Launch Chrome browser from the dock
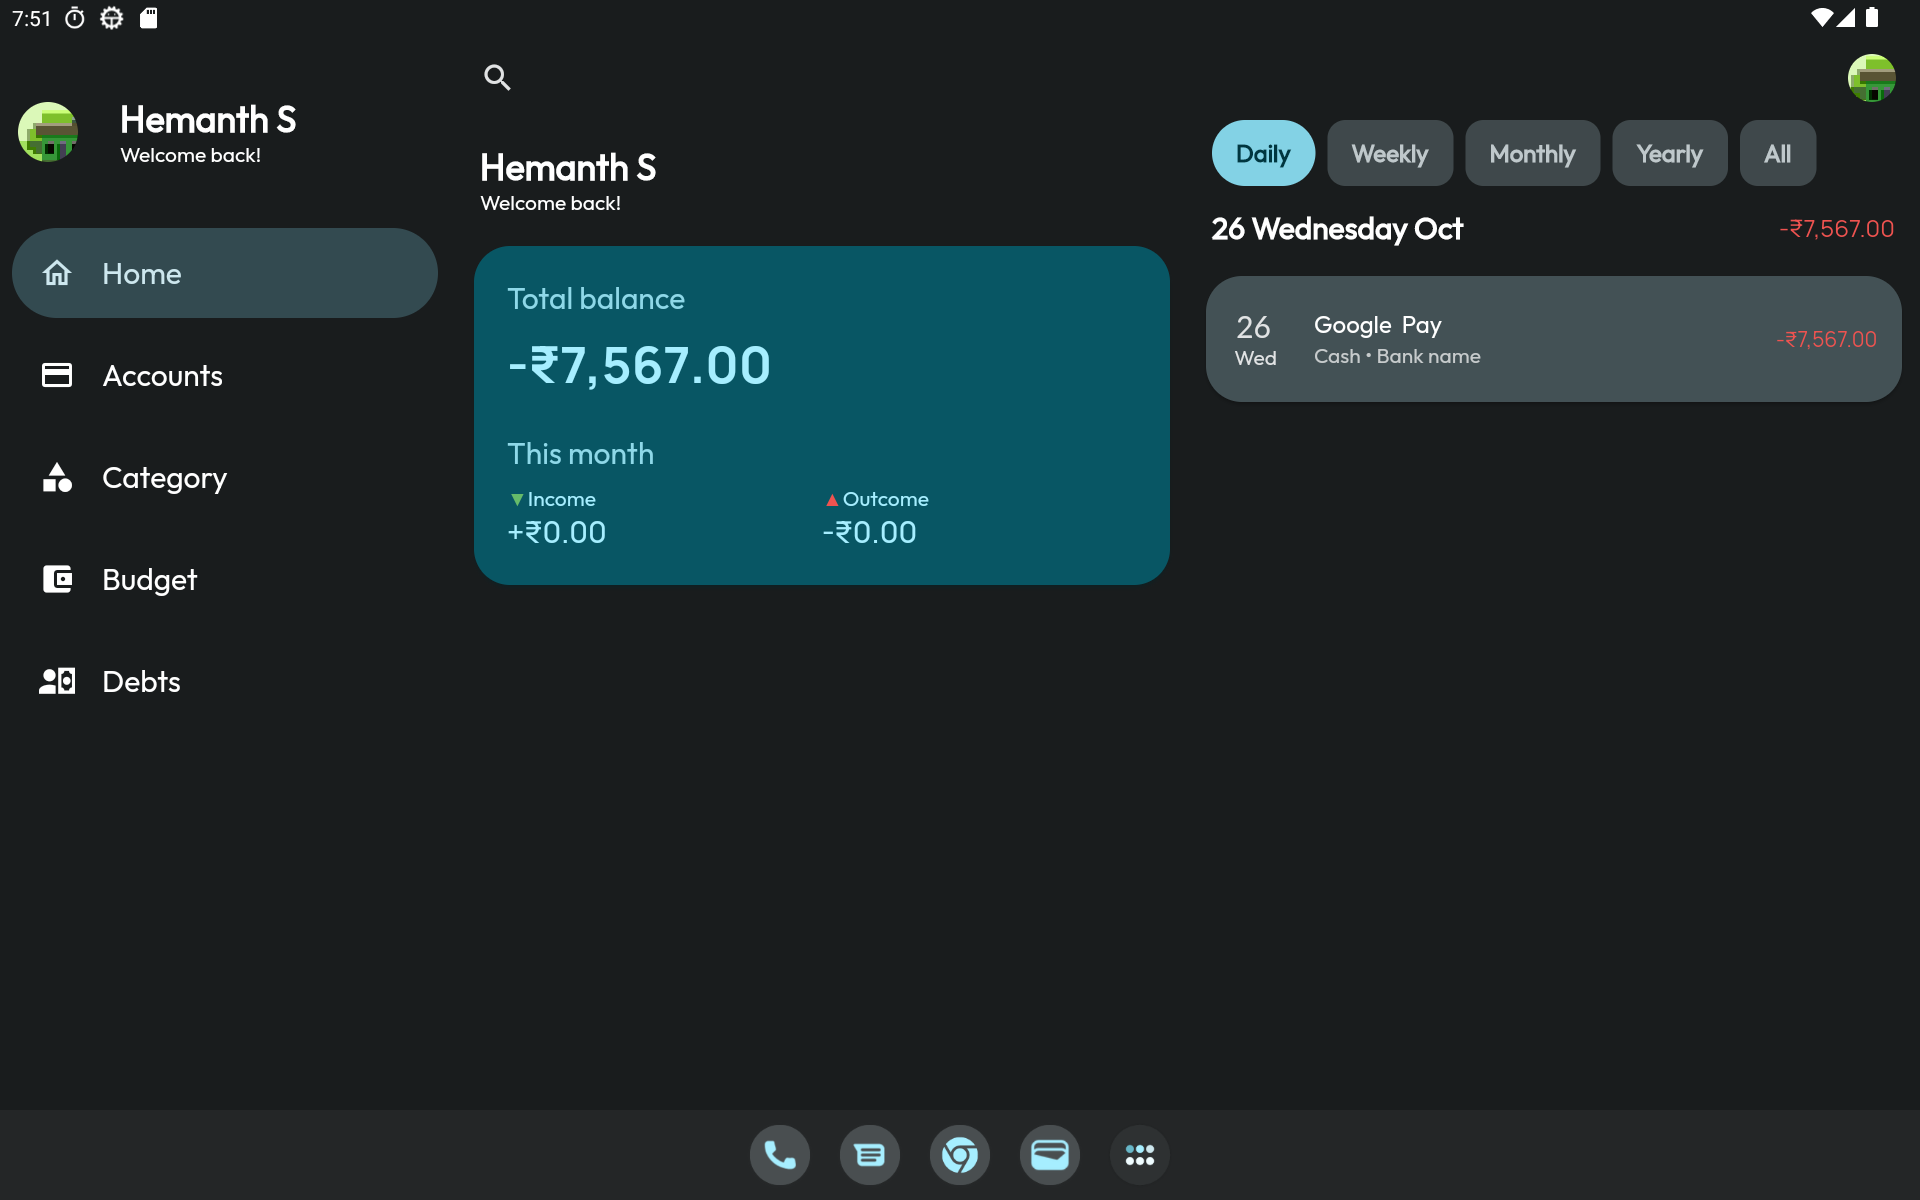Image resolution: width=1920 pixels, height=1200 pixels. pyautogui.click(x=960, y=1155)
